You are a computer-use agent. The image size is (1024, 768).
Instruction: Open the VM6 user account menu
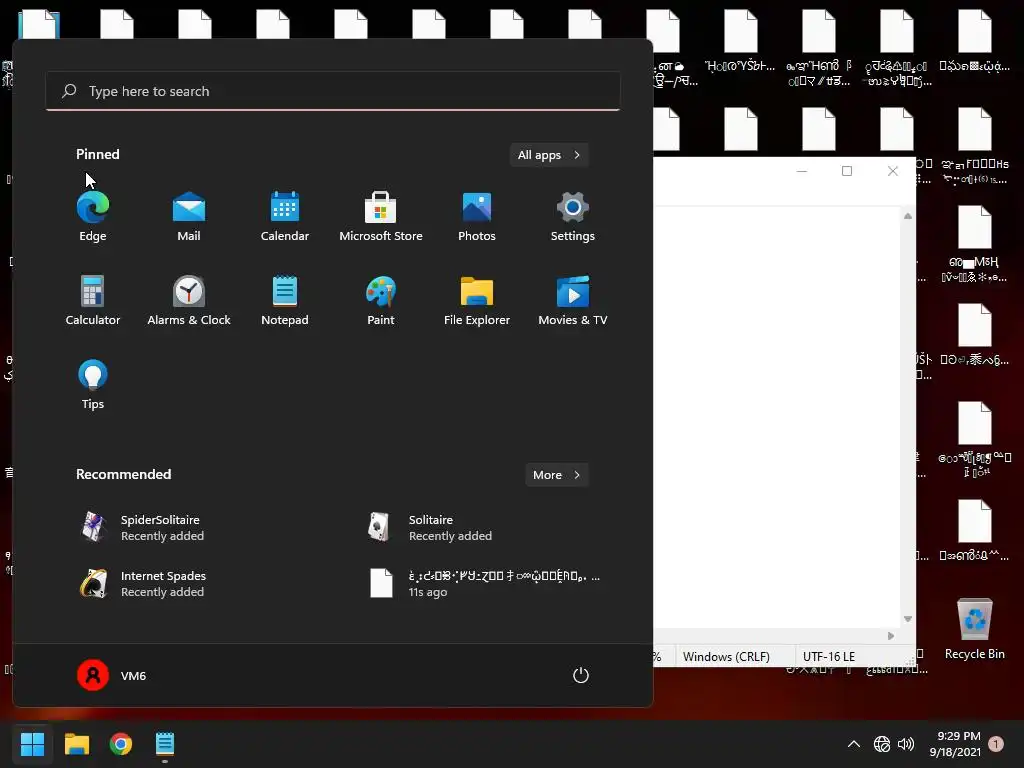tap(112, 675)
